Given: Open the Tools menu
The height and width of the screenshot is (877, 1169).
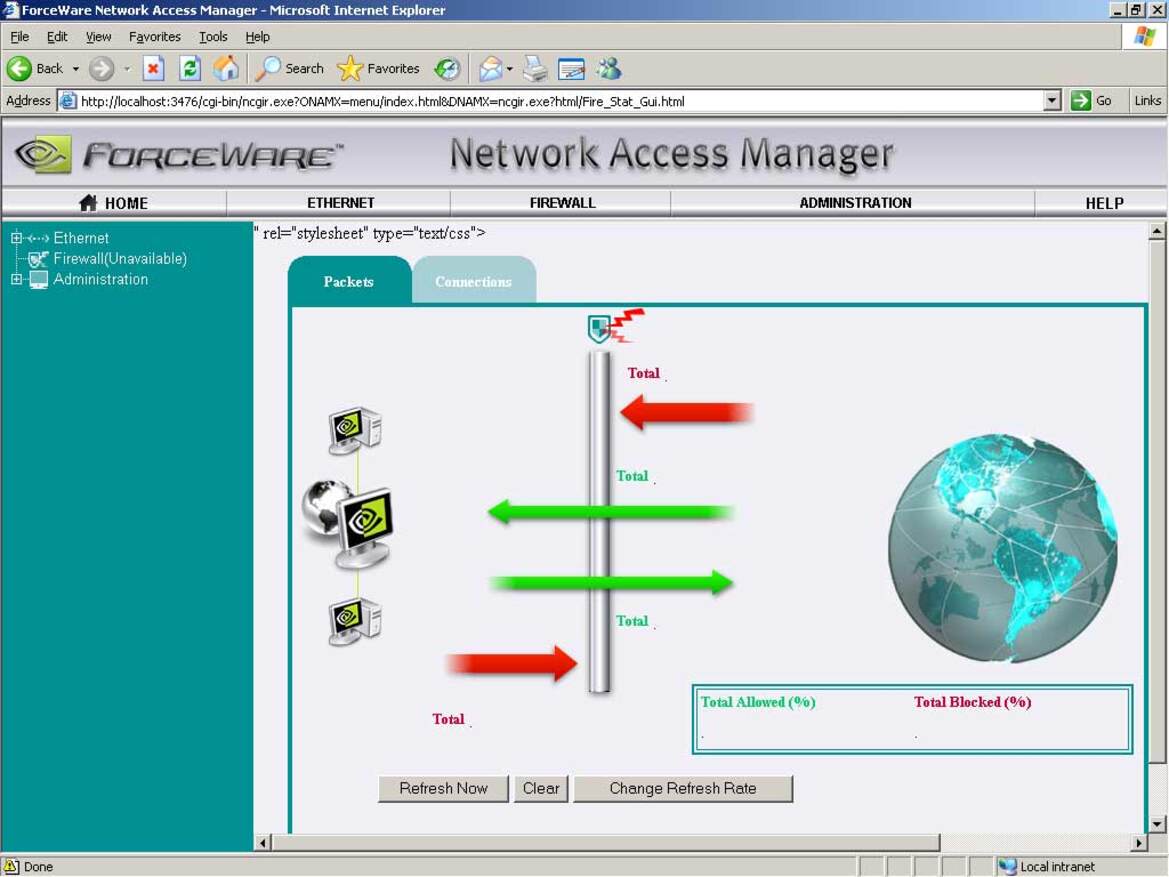Looking at the screenshot, I should coord(212,37).
